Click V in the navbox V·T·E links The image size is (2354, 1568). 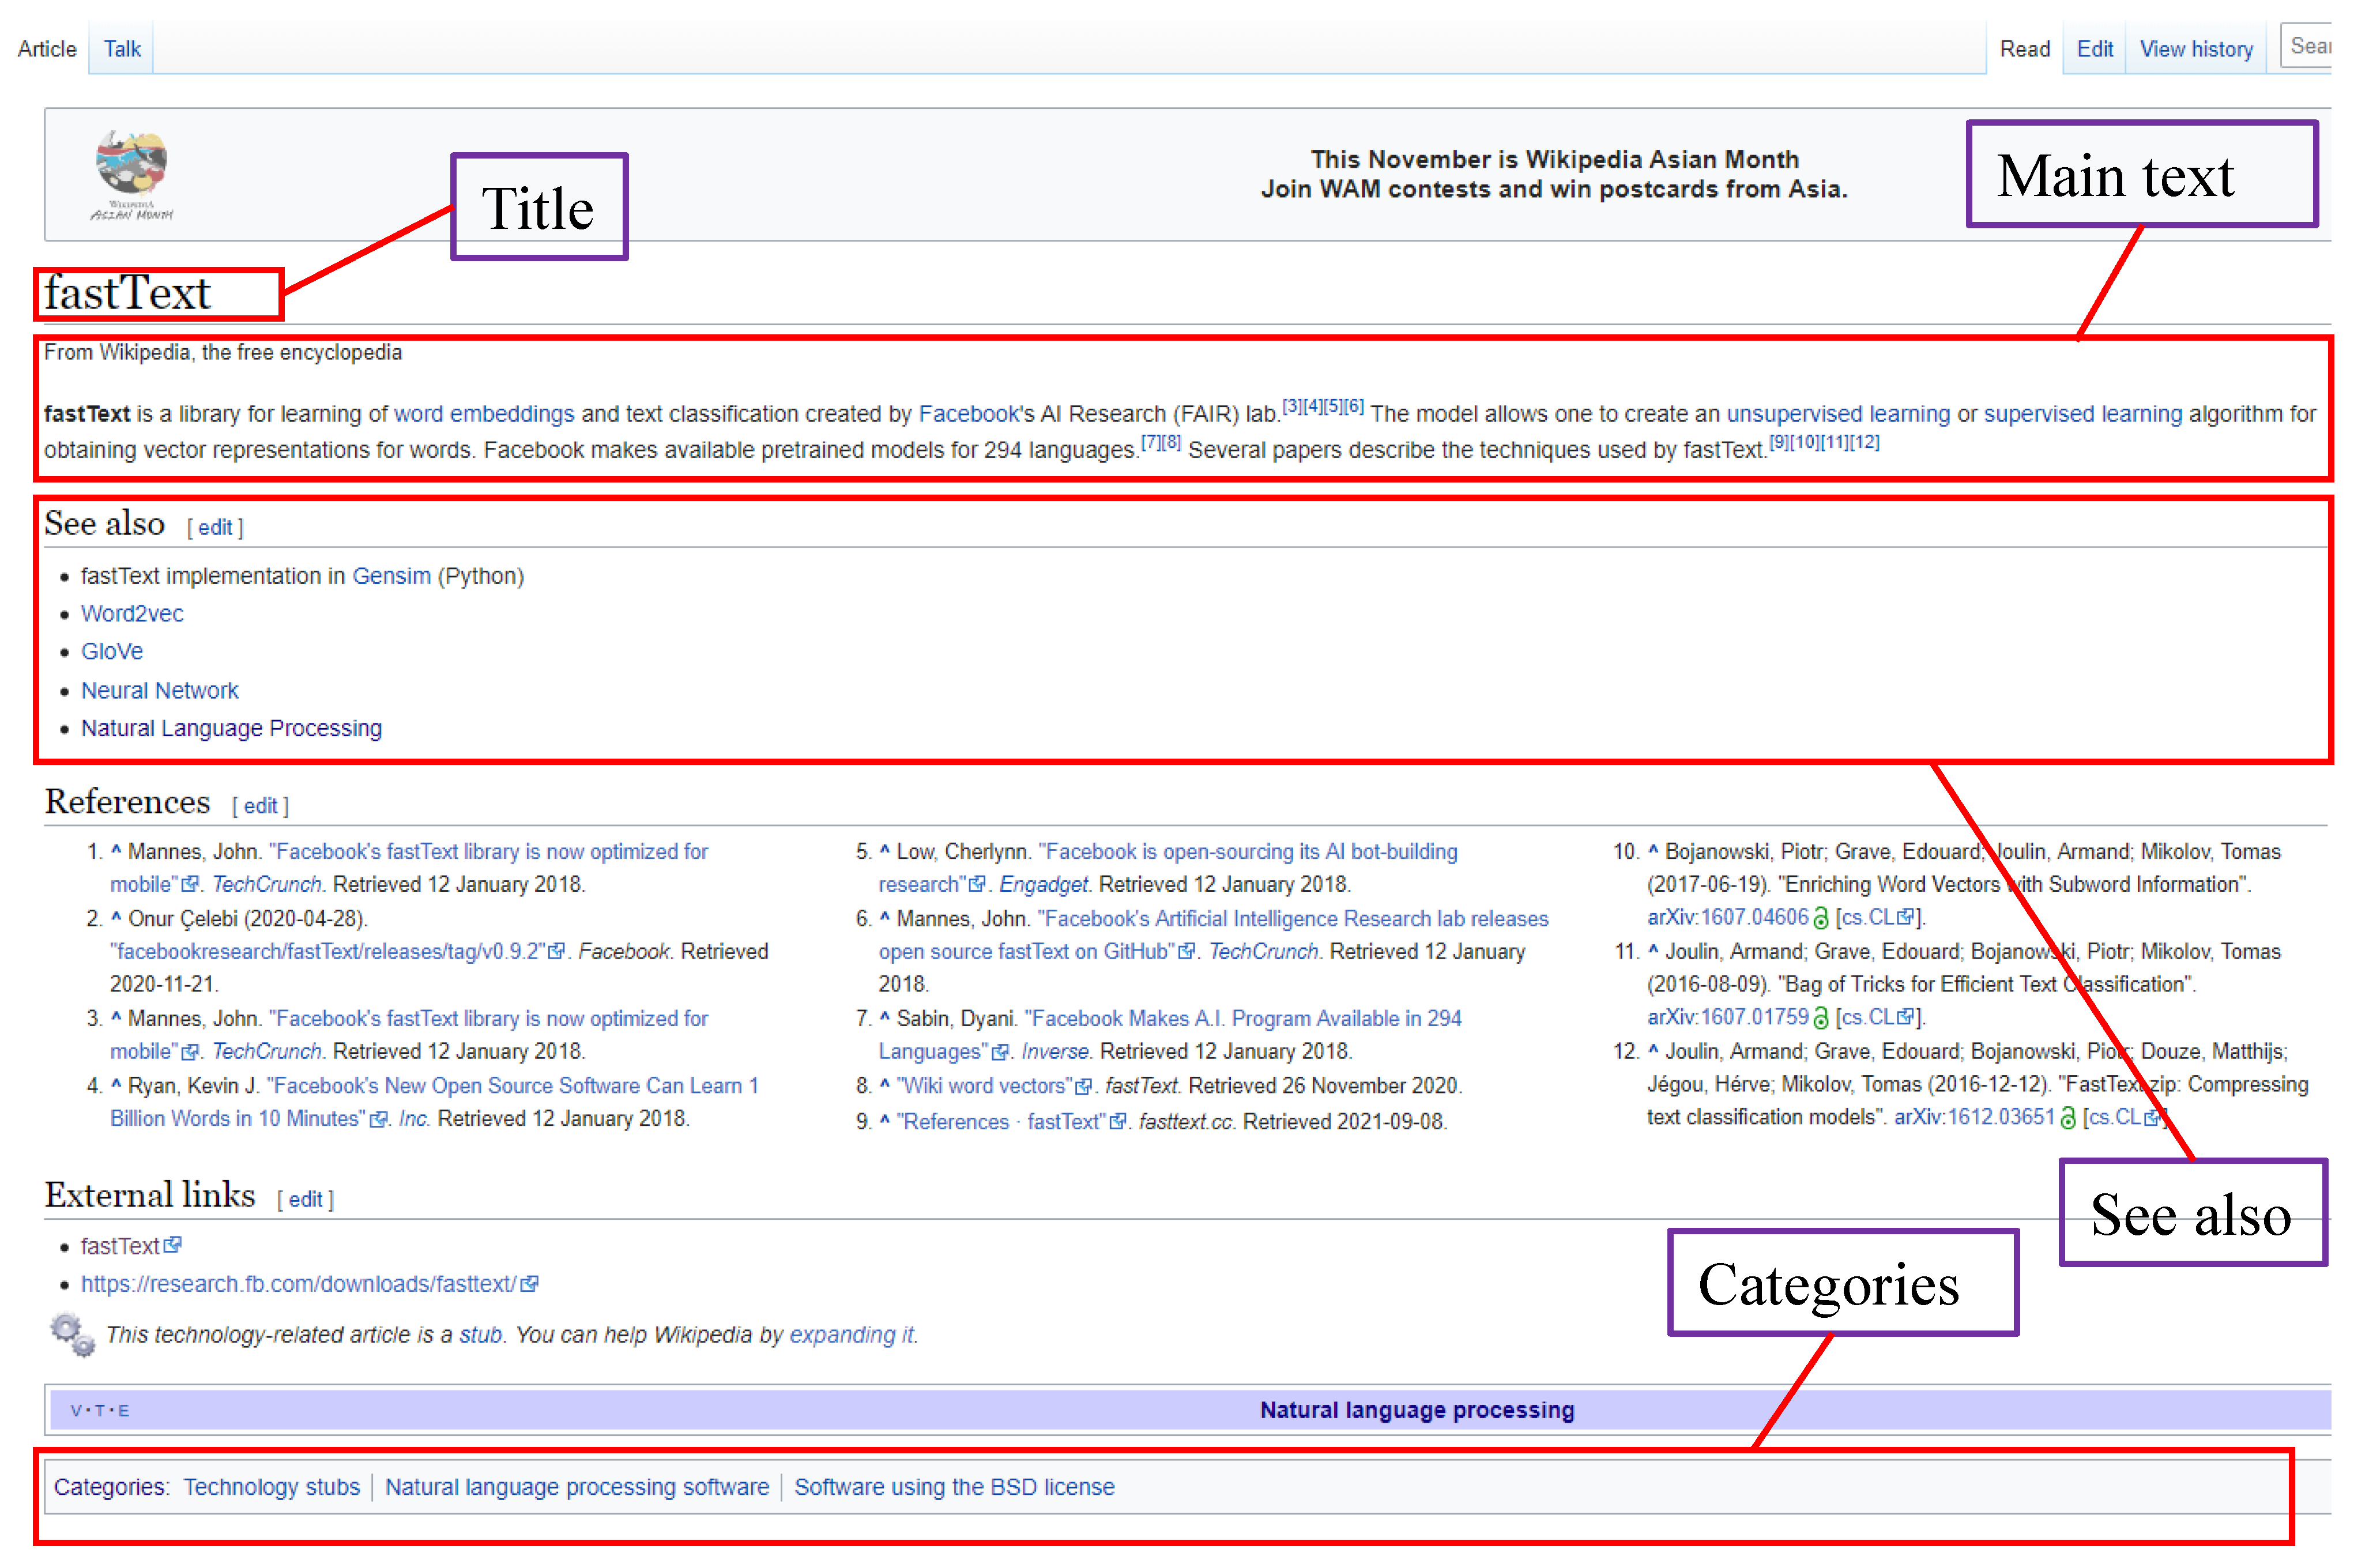76,1411
